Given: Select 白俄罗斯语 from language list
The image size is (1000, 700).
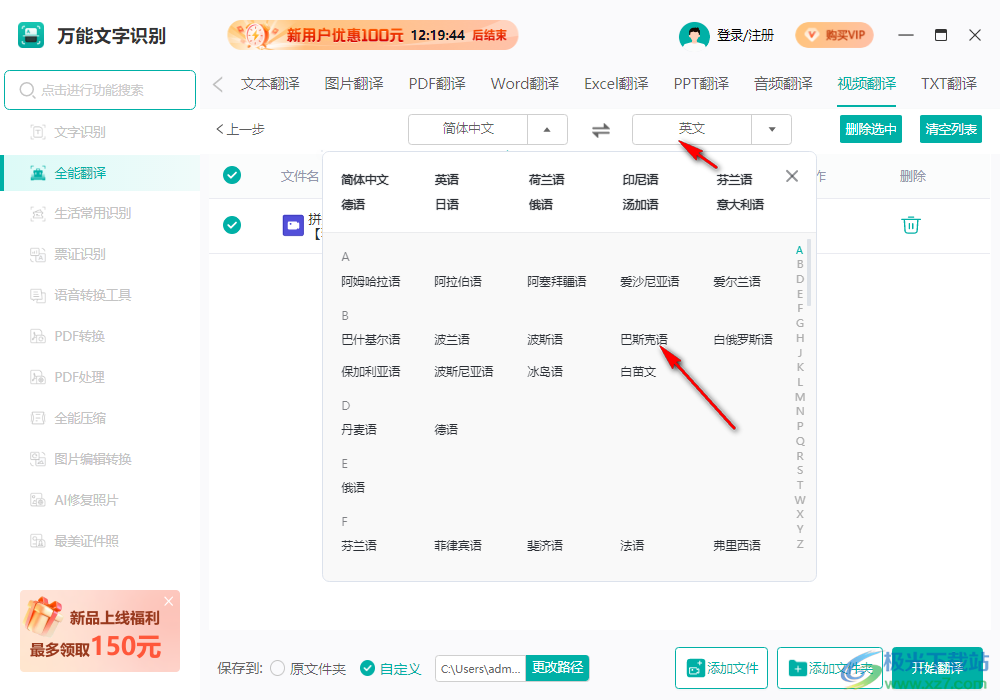Looking at the screenshot, I should click(x=742, y=340).
